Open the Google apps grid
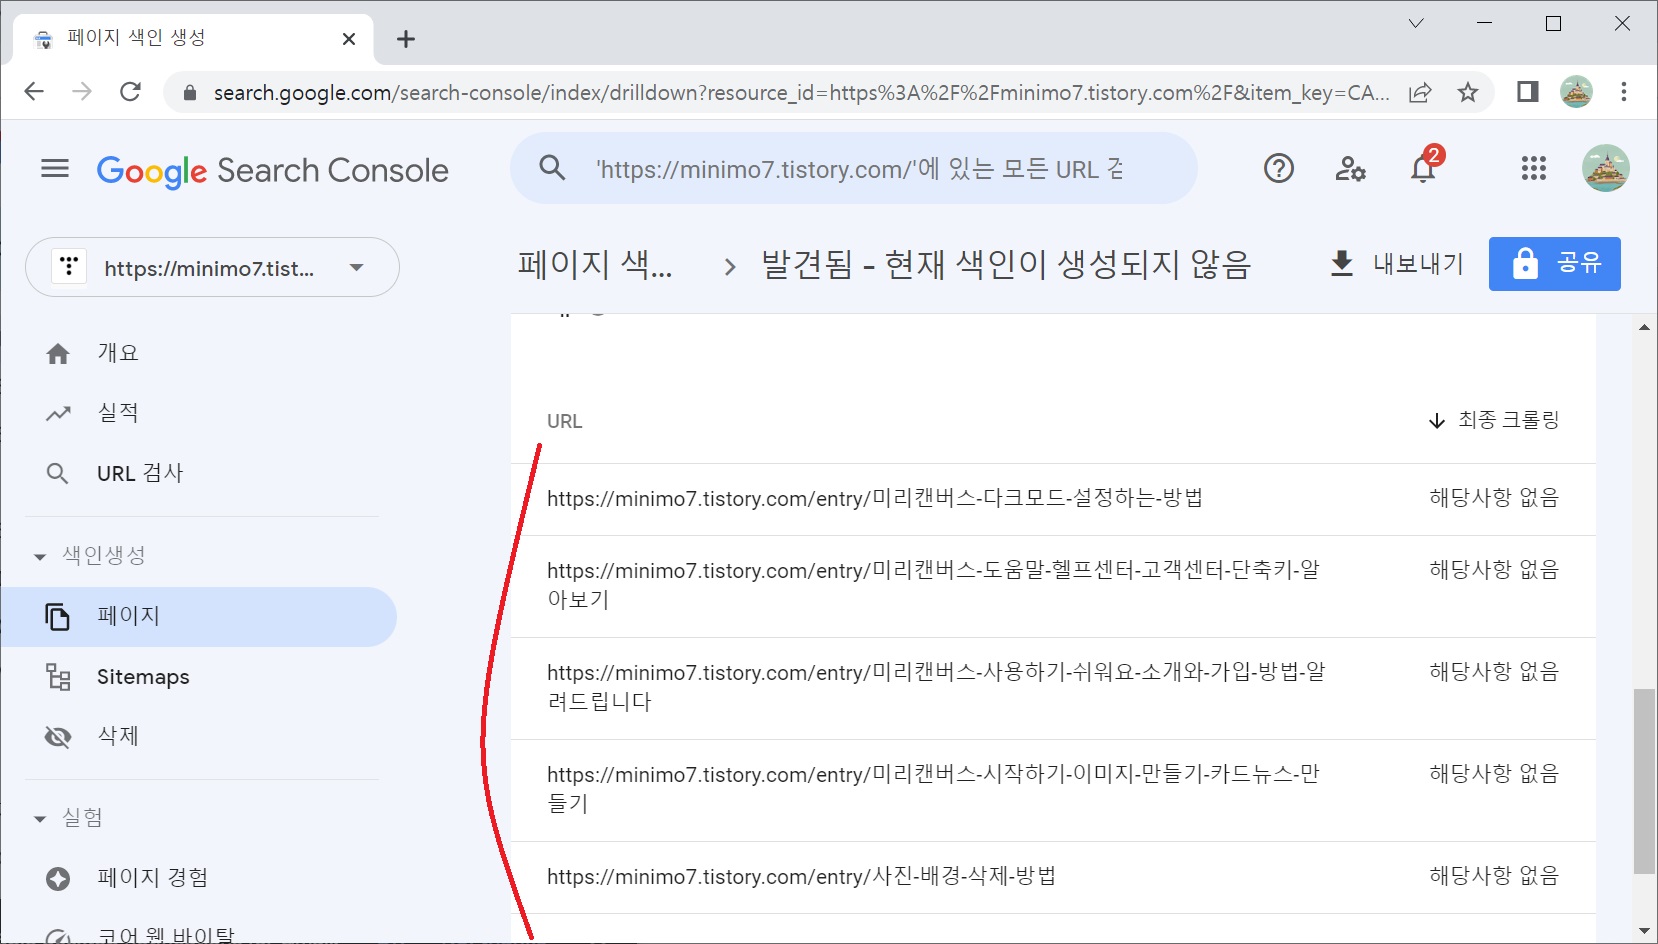1658x944 pixels. pyautogui.click(x=1533, y=168)
